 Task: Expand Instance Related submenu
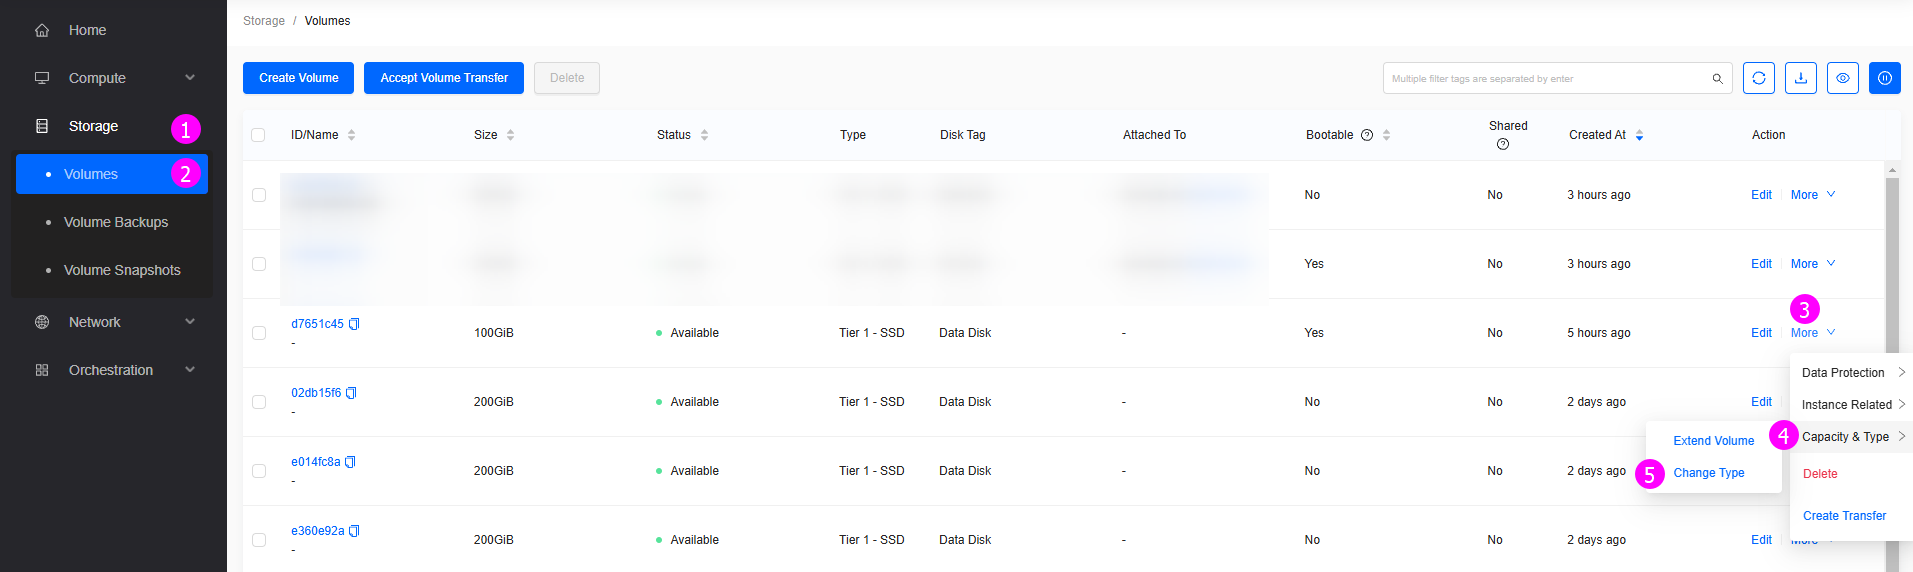1852,405
